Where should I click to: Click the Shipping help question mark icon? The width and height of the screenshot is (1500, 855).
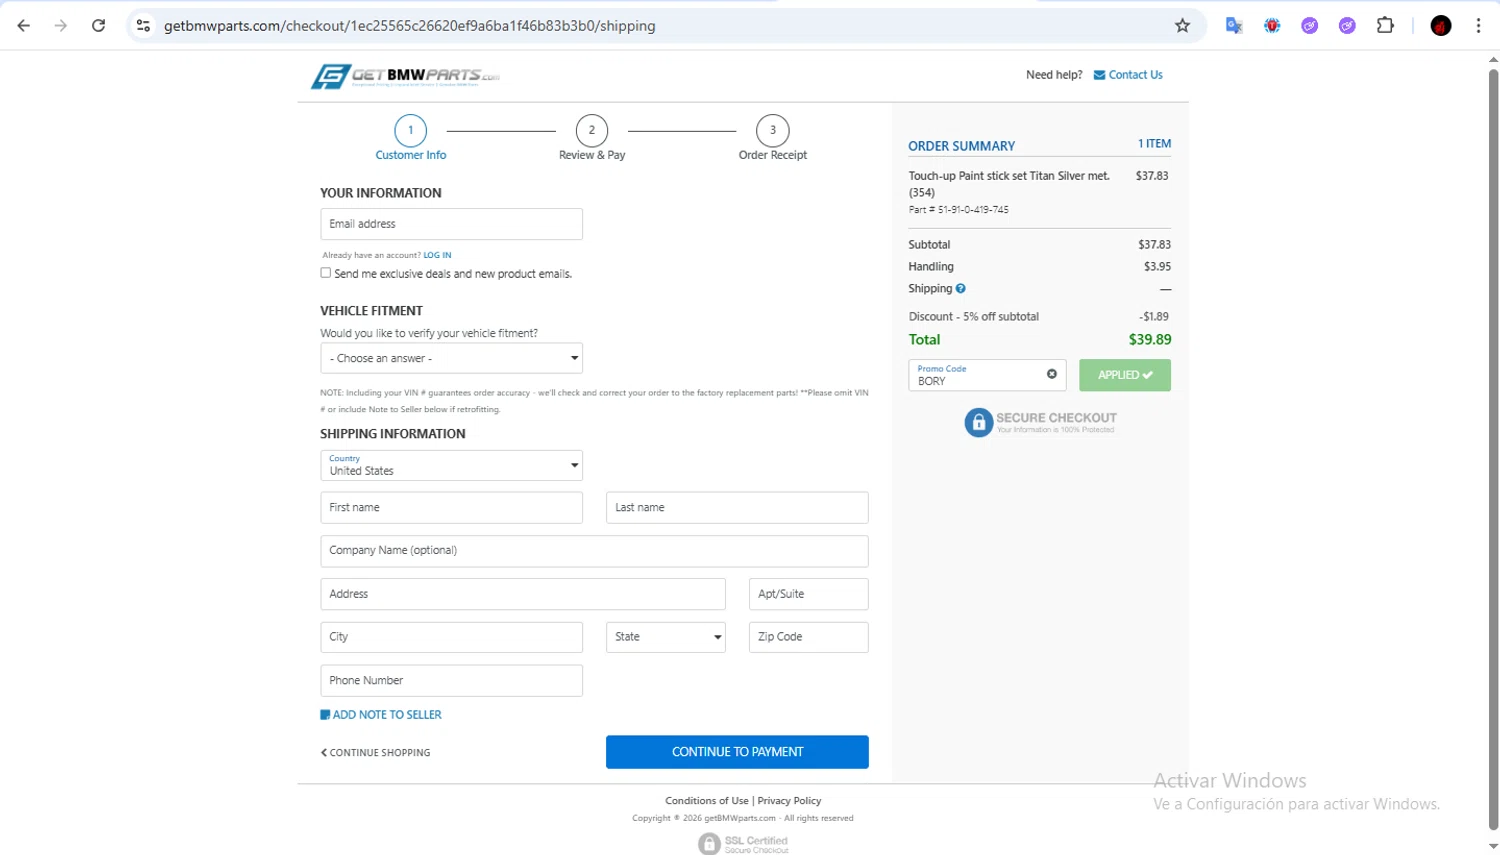tap(961, 289)
